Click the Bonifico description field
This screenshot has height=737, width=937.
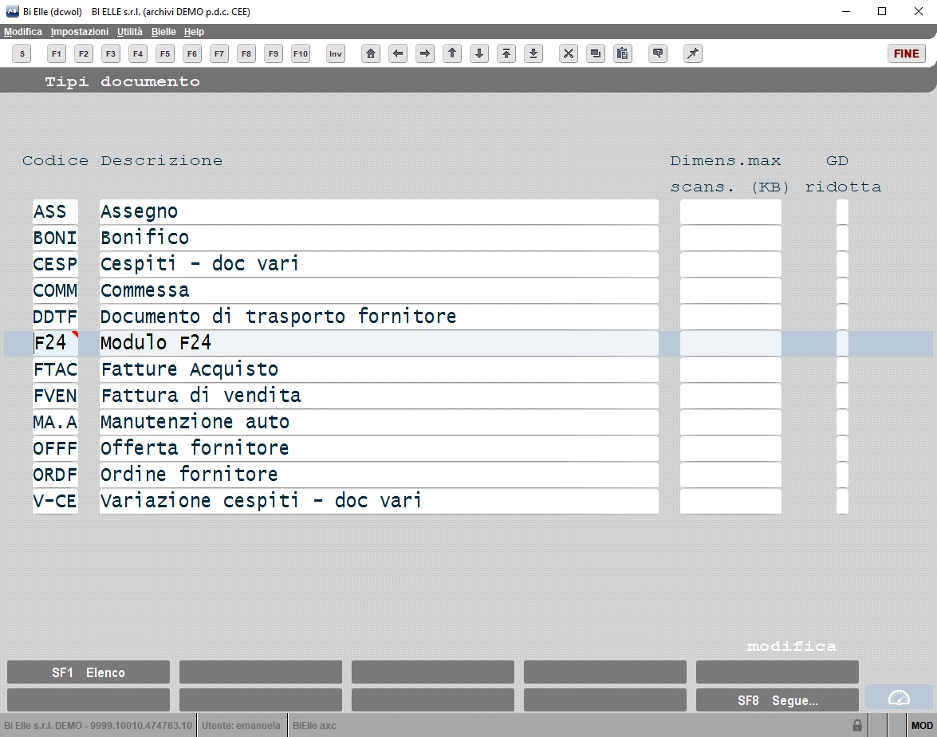pos(379,238)
